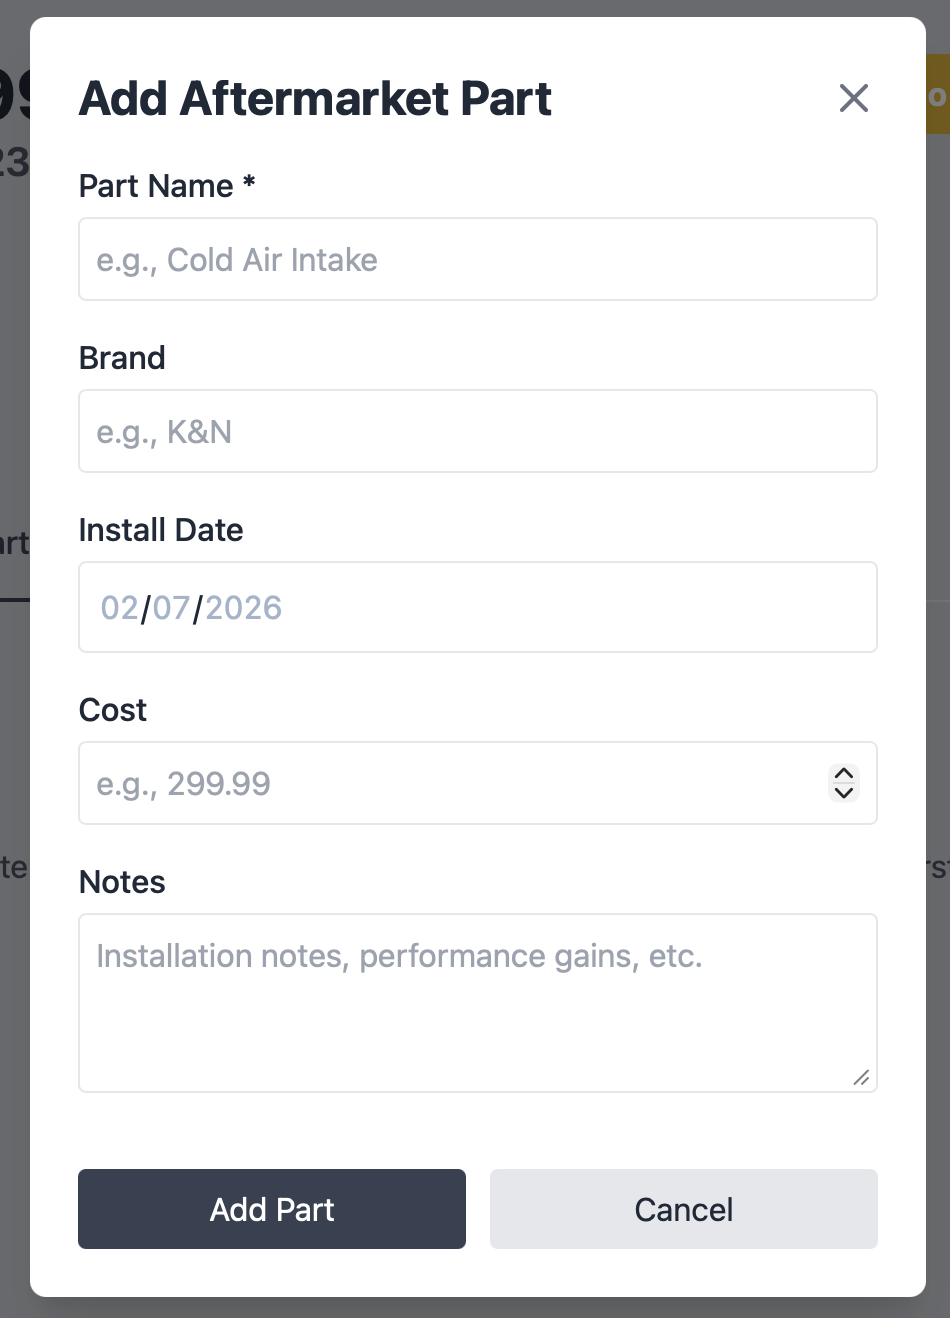Click the Brand label
The height and width of the screenshot is (1318, 950).
(122, 358)
